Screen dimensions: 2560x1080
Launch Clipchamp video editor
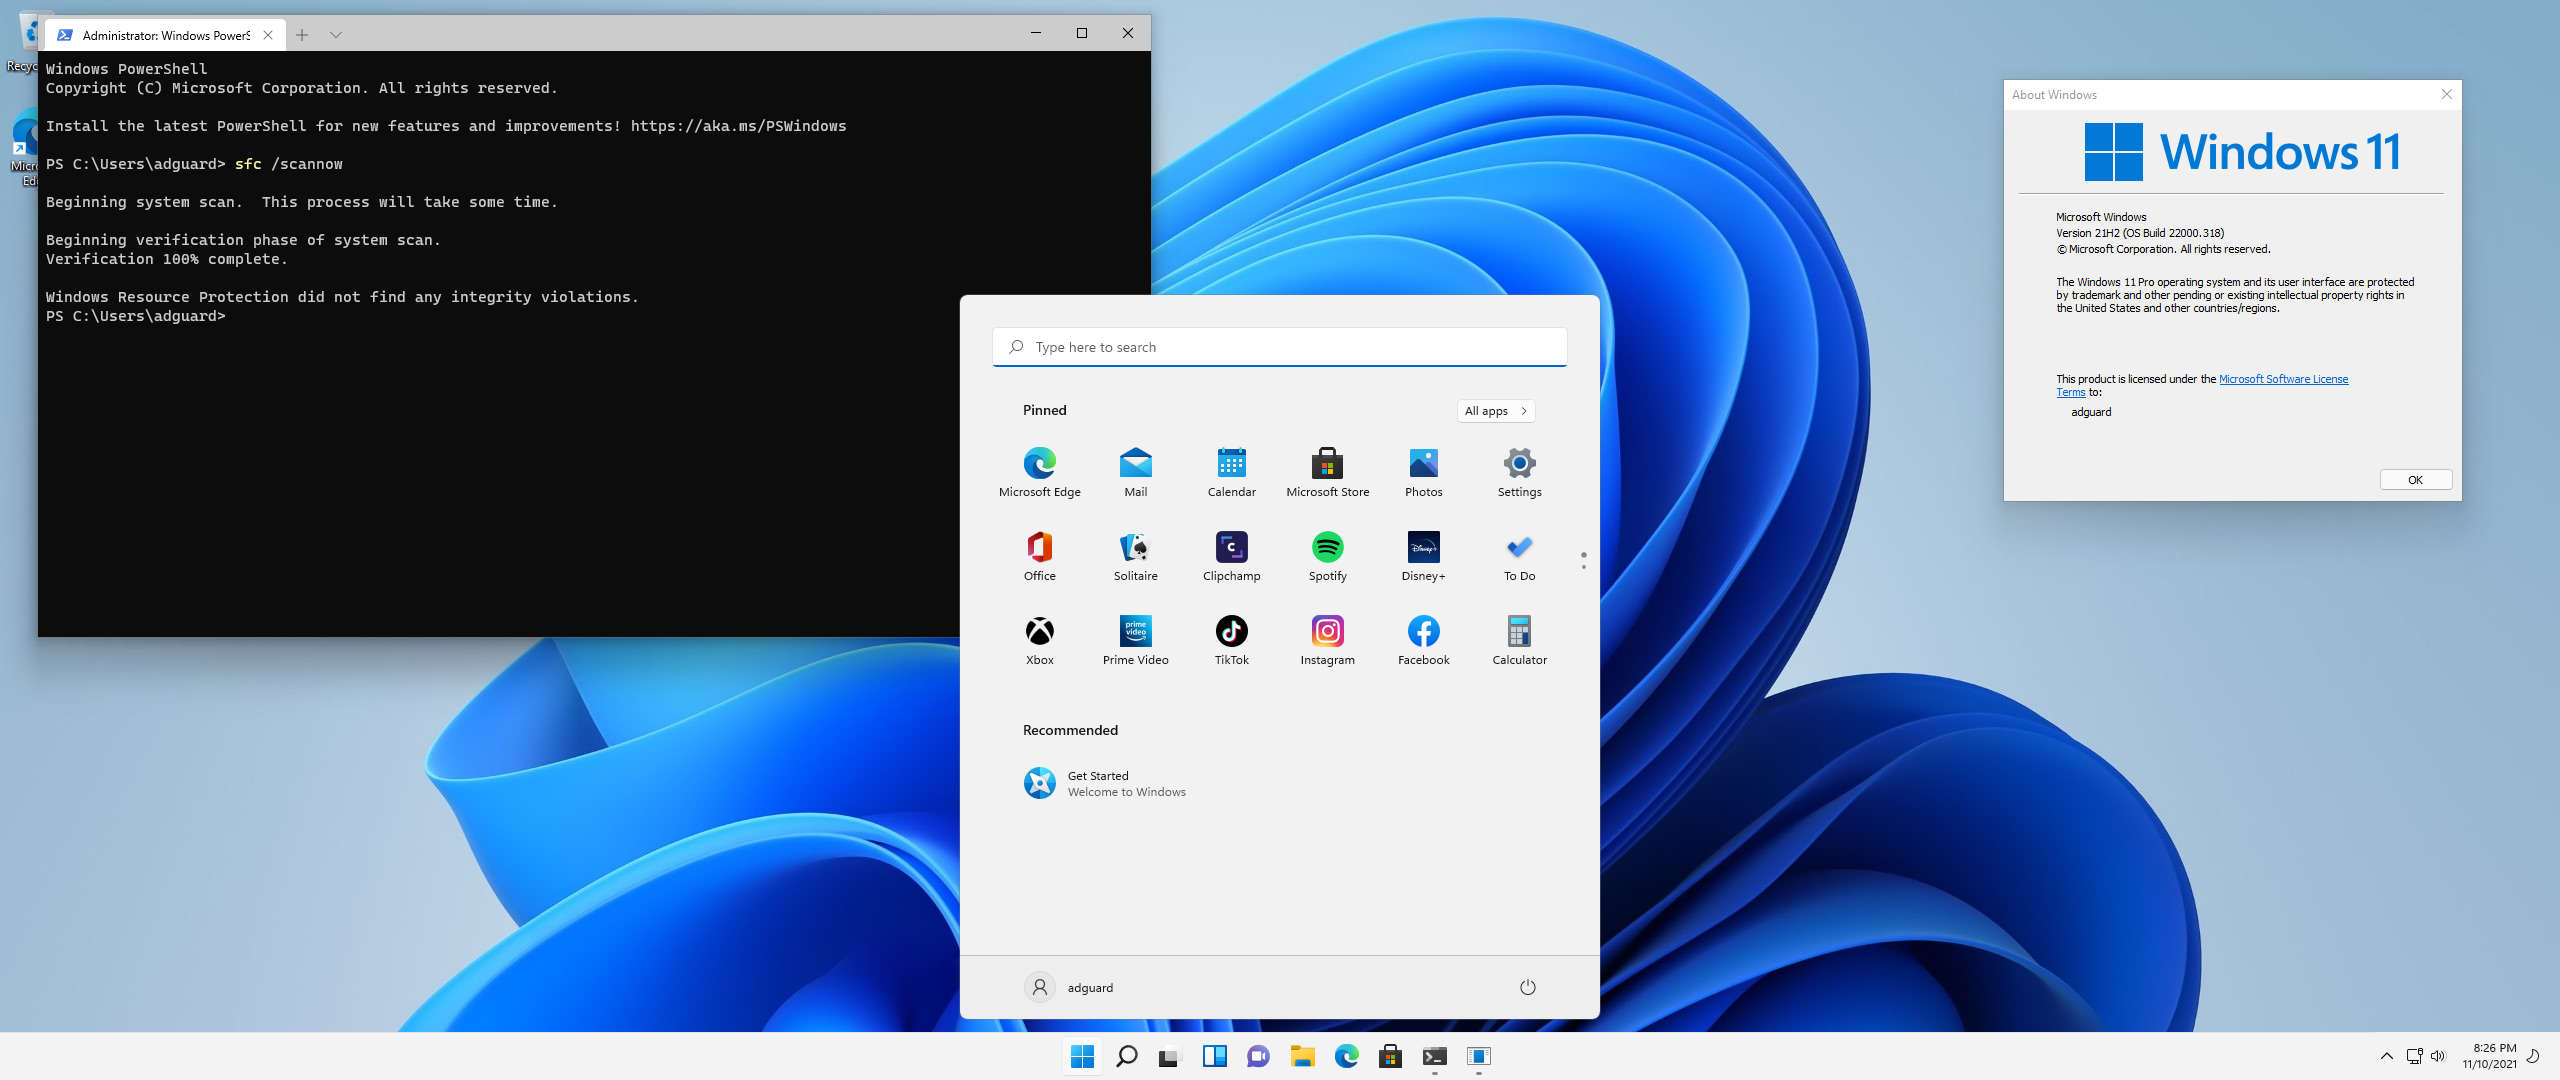(x=1231, y=556)
